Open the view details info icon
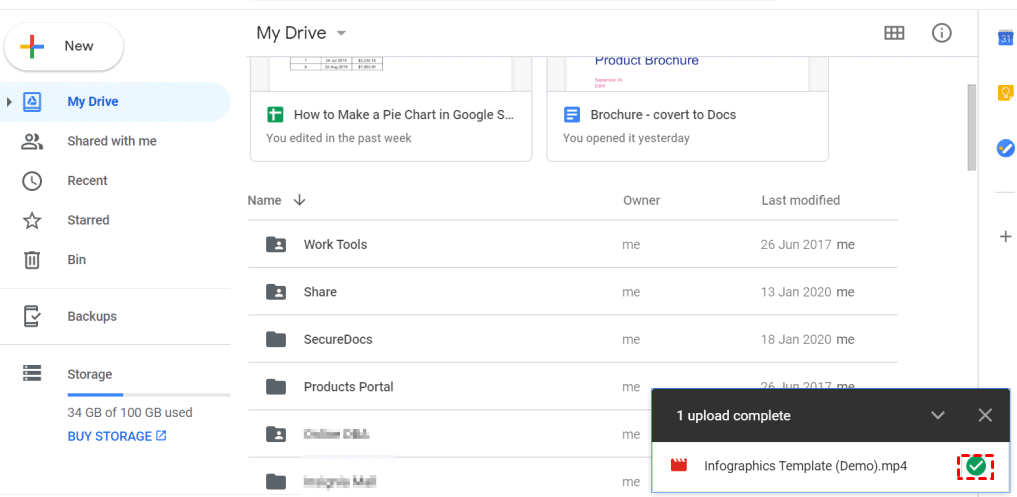This screenshot has width=1017, height=497. (941, 33)
